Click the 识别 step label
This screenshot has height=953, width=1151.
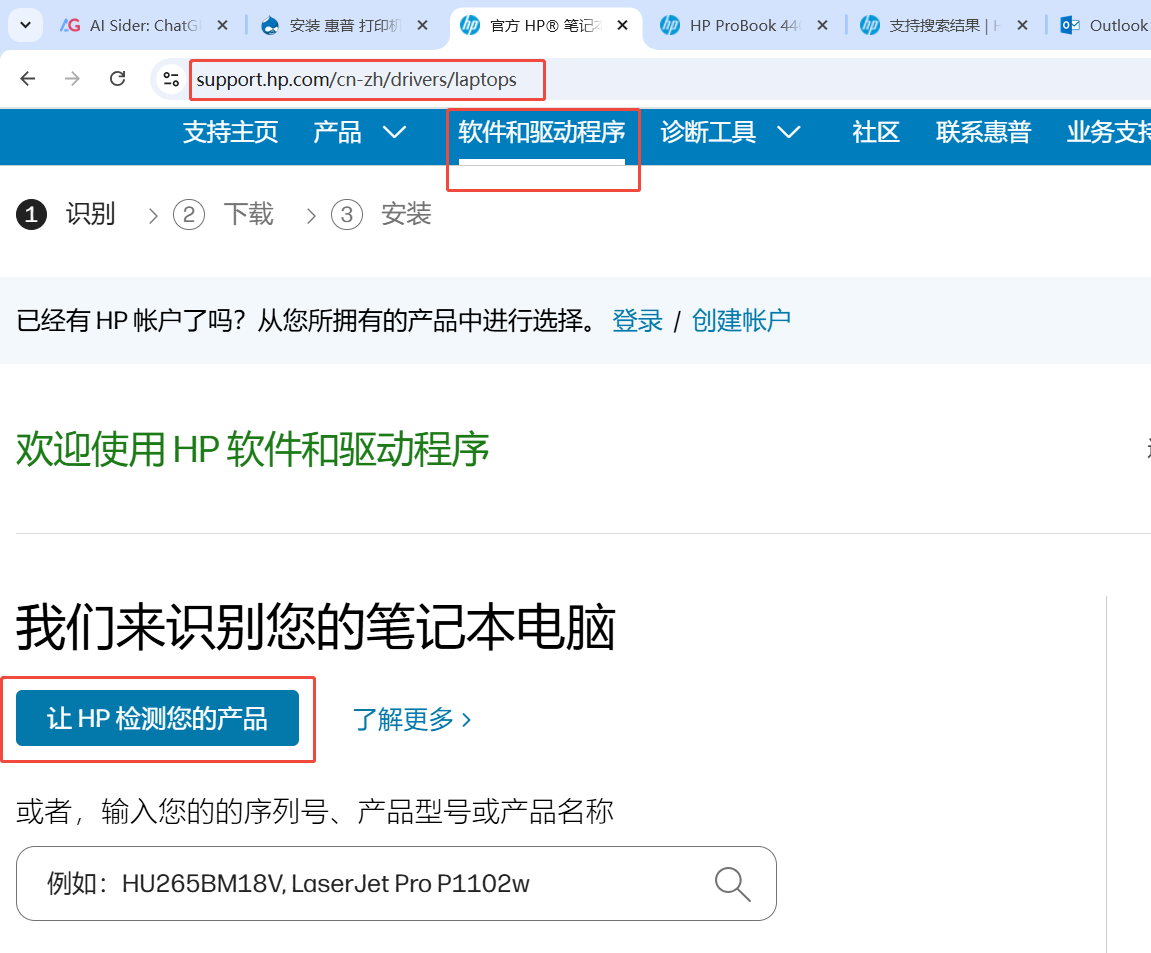[90, 214]
